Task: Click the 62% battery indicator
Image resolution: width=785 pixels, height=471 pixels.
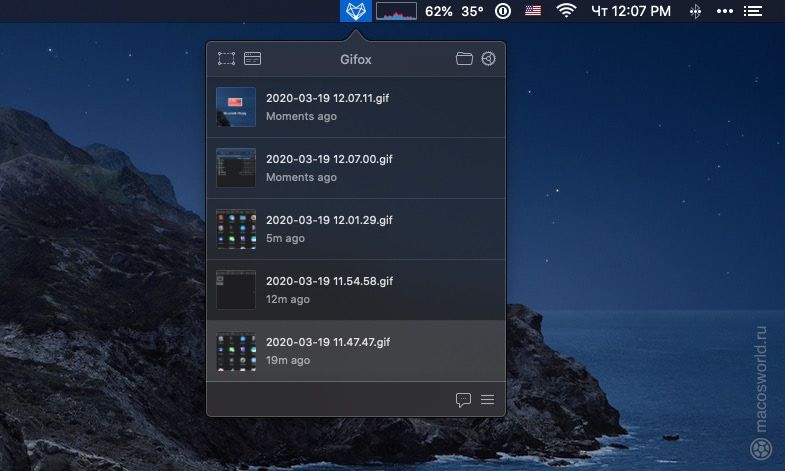Action: pos(439,11)
